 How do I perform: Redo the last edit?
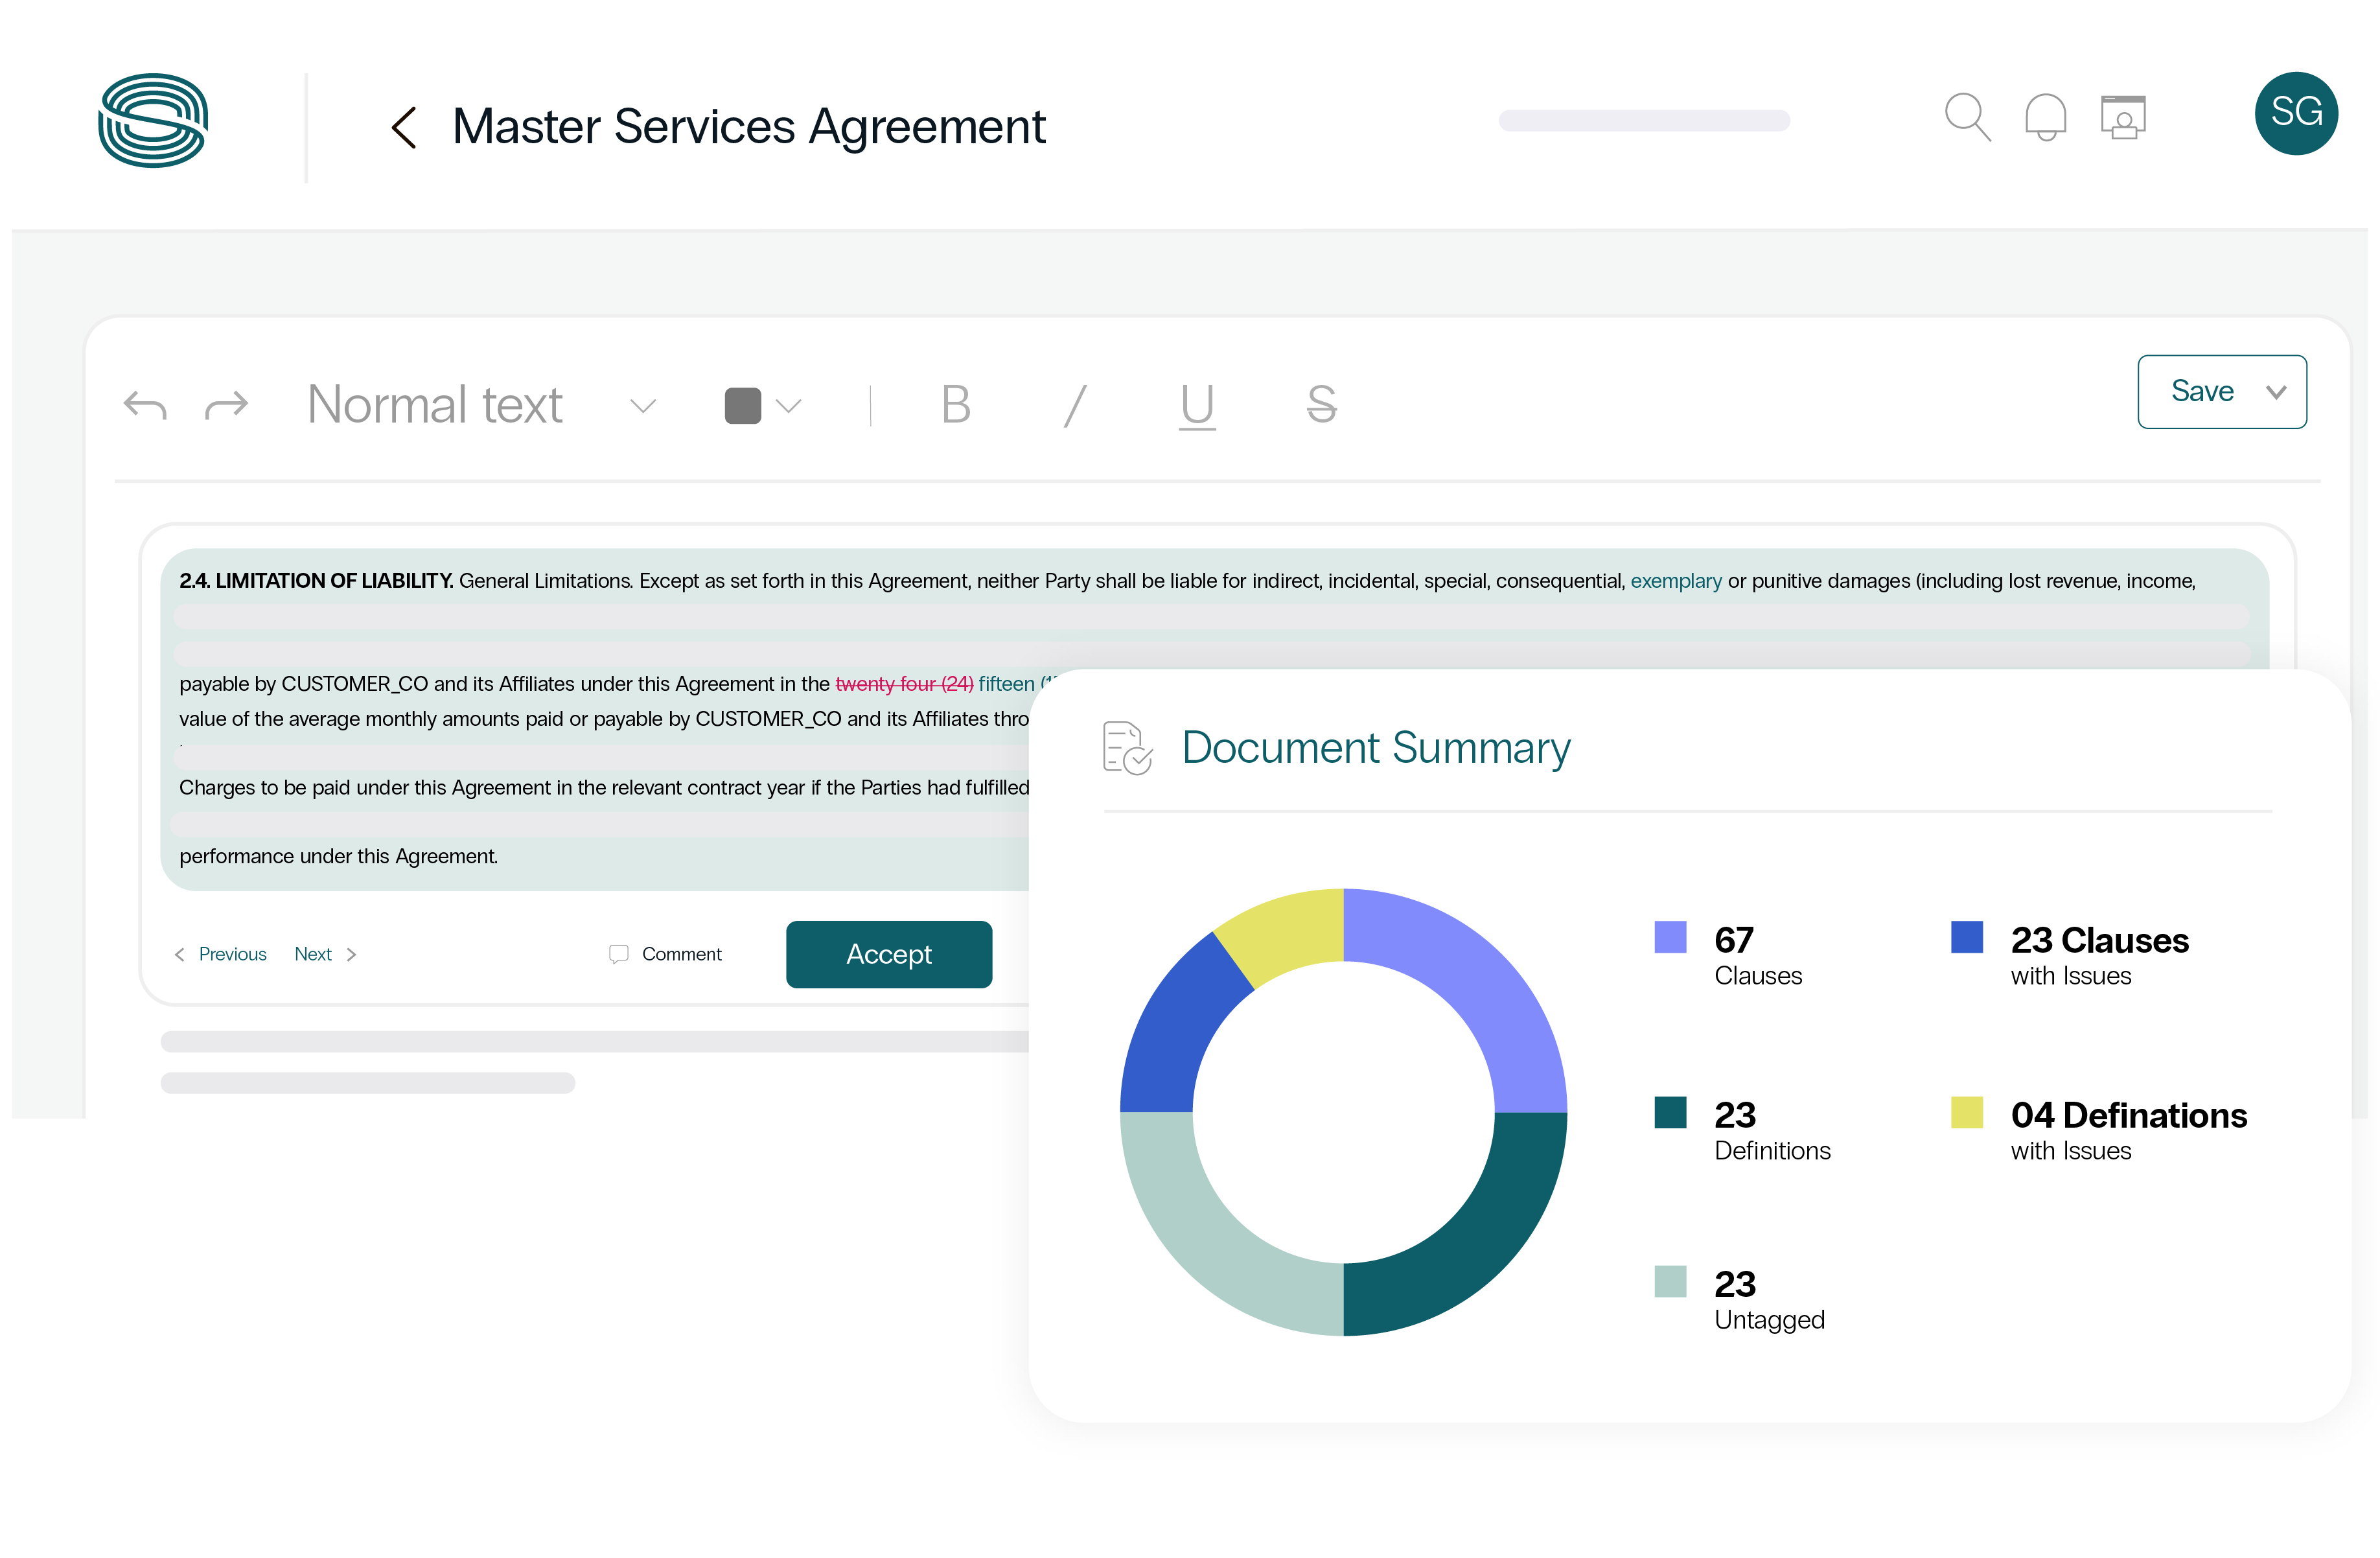(226, 404)
